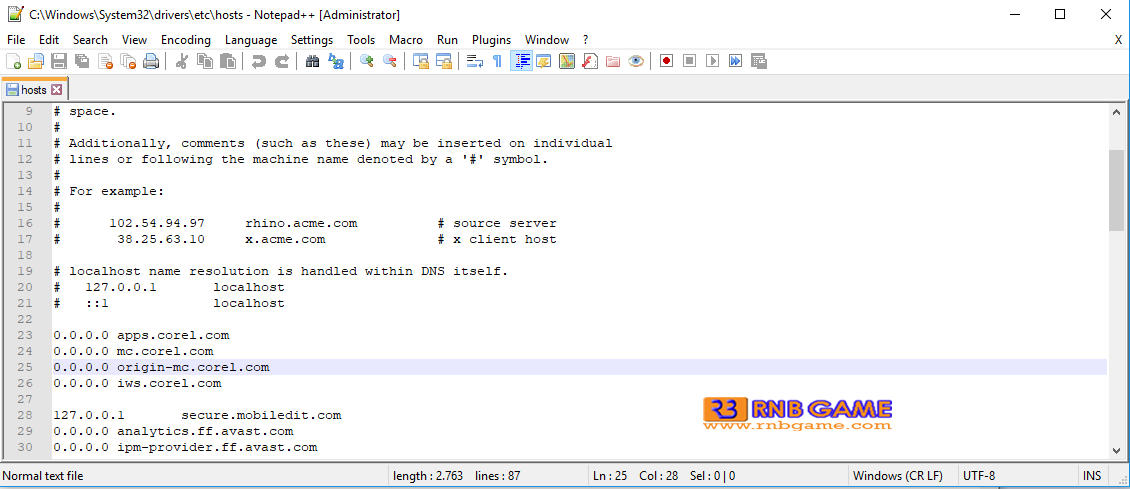This screenshot has width=1130, height=489.
Task: Click line with analytics.ff.avast.com
Action: click(579, 432)
